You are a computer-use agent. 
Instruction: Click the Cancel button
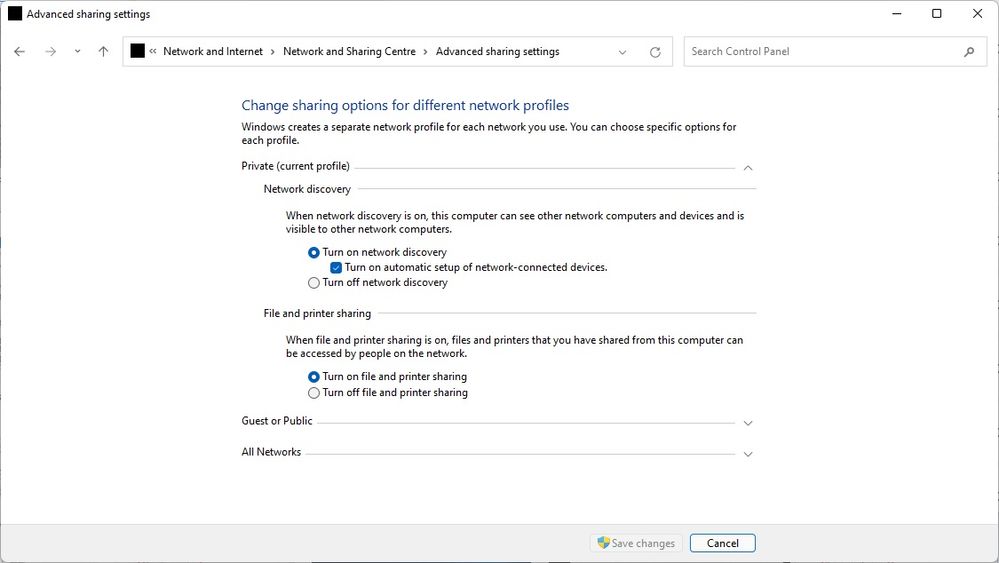pyautogui.click(x=722, y=543)
